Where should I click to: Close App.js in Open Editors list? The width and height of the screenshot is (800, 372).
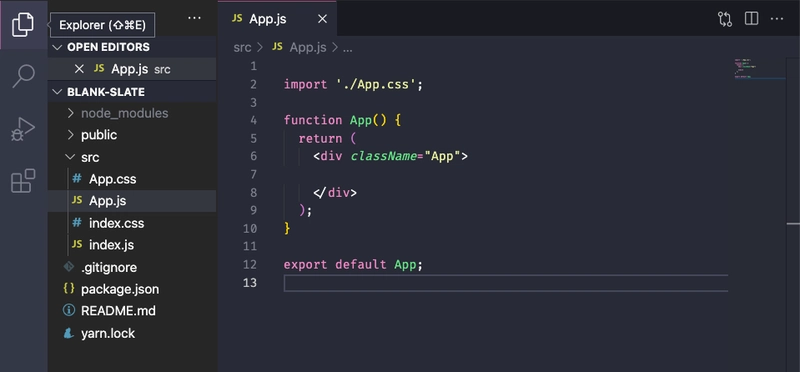click(x=79, y=69)
